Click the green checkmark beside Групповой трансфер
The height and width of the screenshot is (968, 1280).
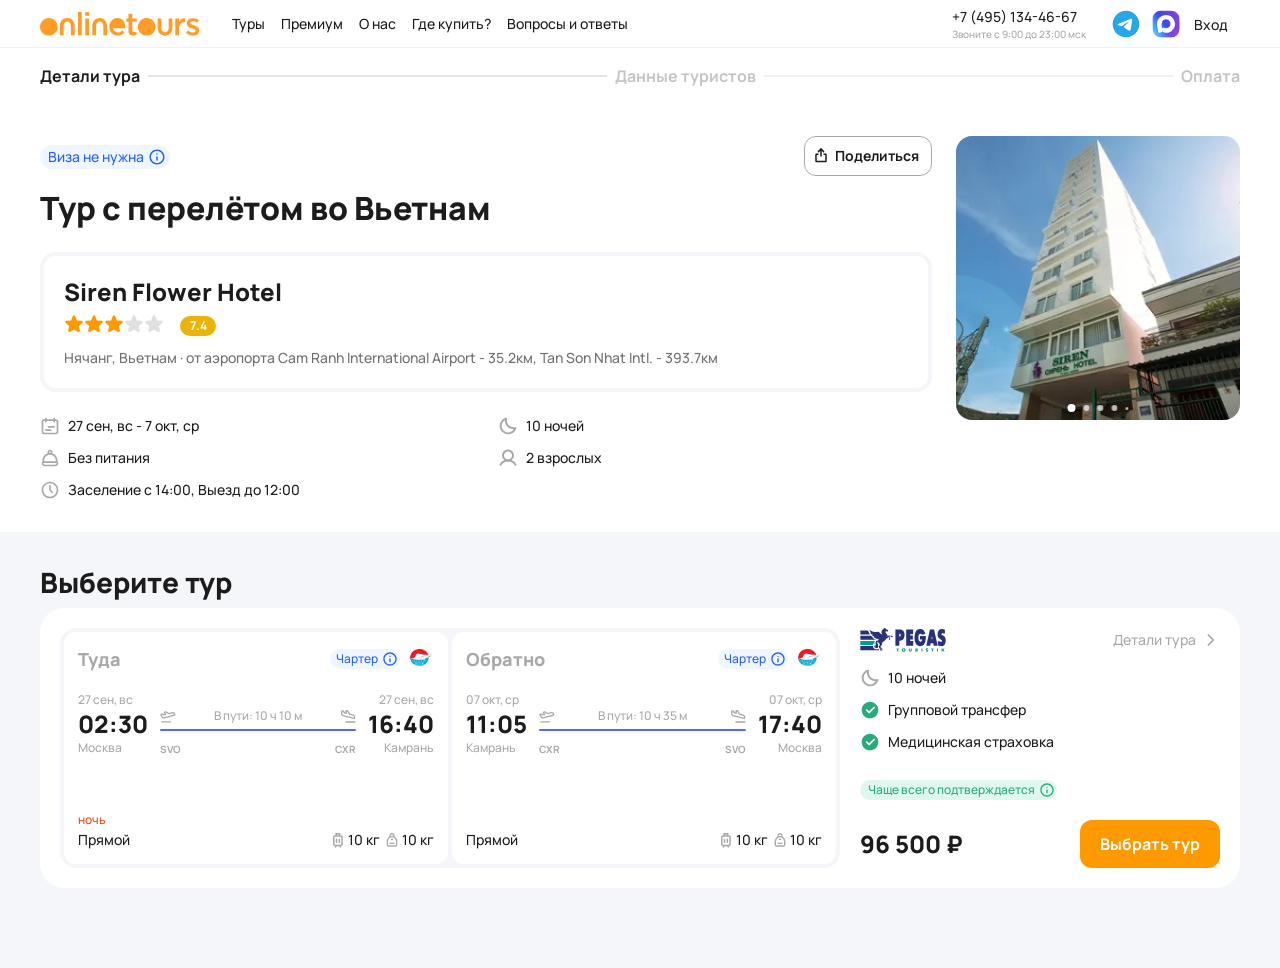870,710
